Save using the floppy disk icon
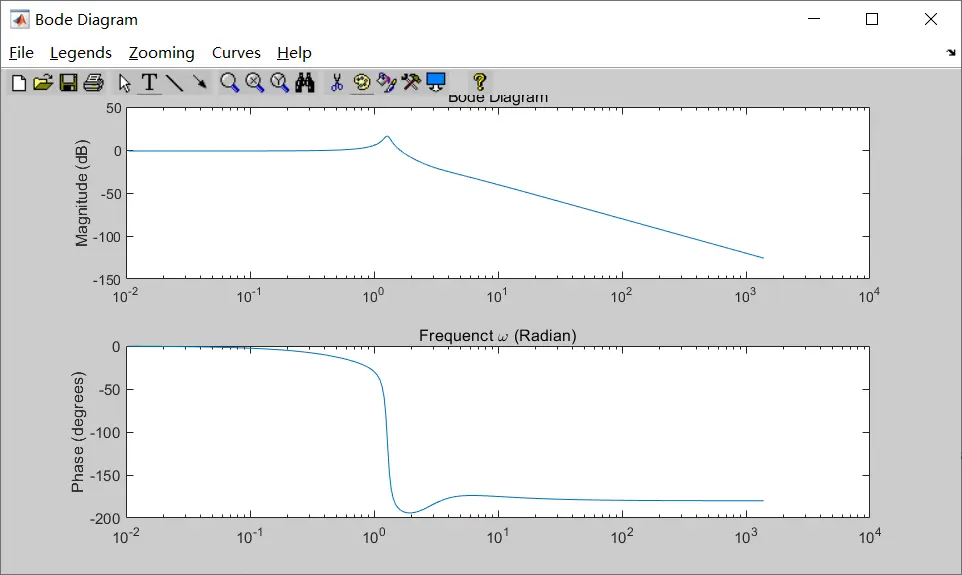Viewport: 962px width, 575px height. (x=68, y=83)
